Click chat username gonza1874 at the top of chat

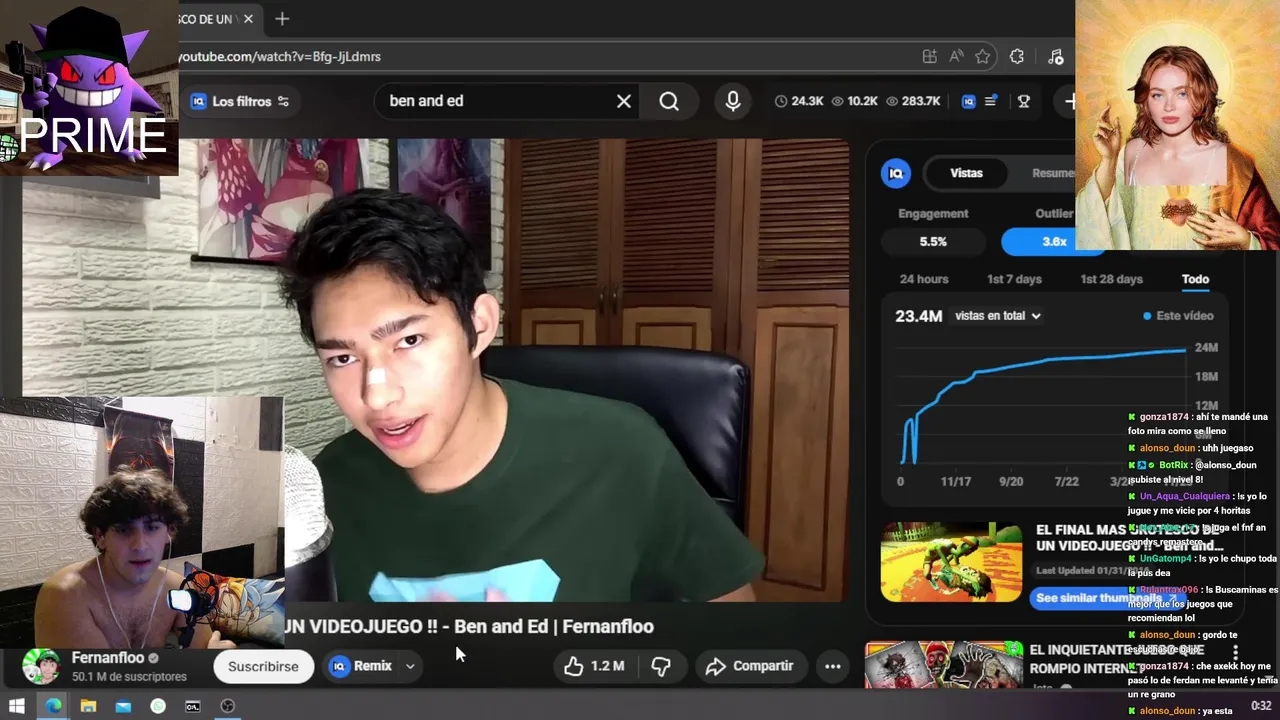1166,417
